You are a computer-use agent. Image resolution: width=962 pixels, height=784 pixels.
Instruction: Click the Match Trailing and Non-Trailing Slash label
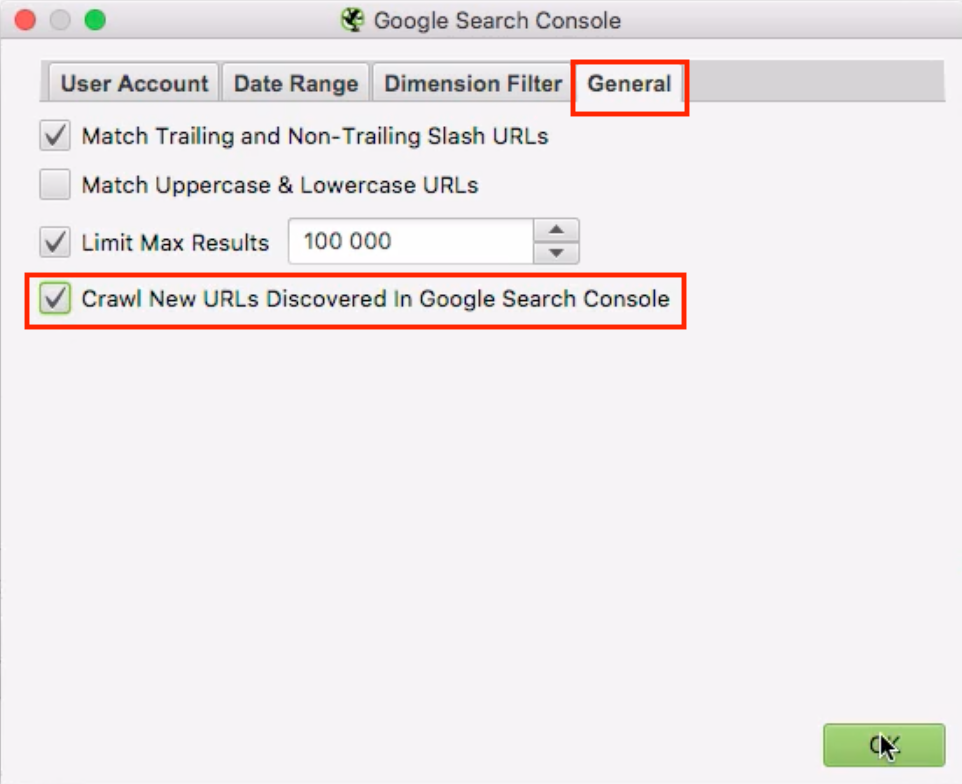(x=315, y=136)
